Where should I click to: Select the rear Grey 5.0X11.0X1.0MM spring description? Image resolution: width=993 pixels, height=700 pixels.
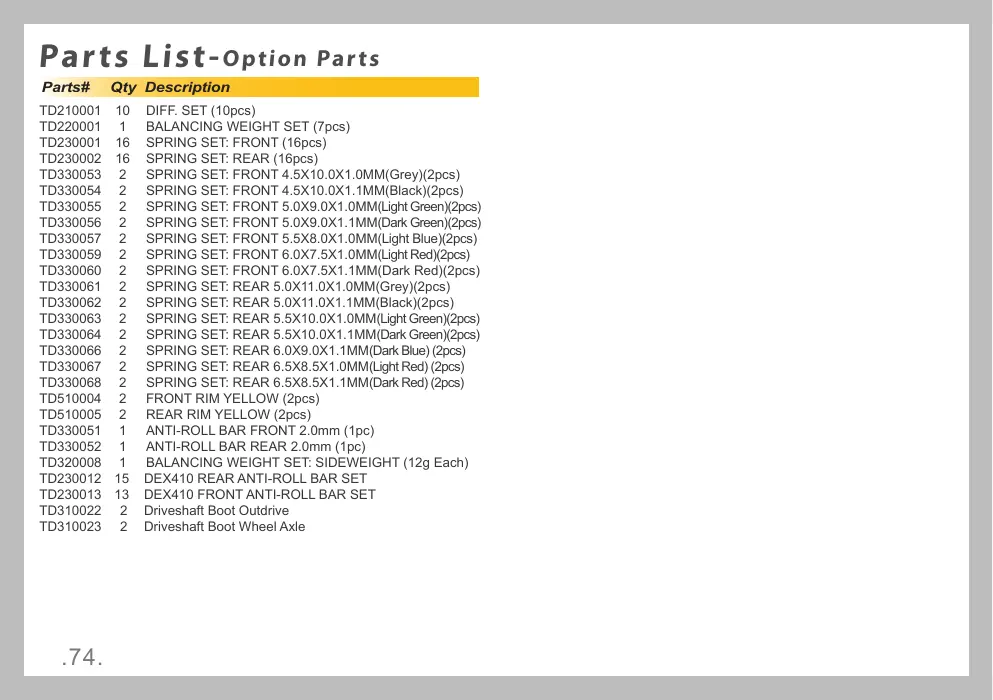298,286
